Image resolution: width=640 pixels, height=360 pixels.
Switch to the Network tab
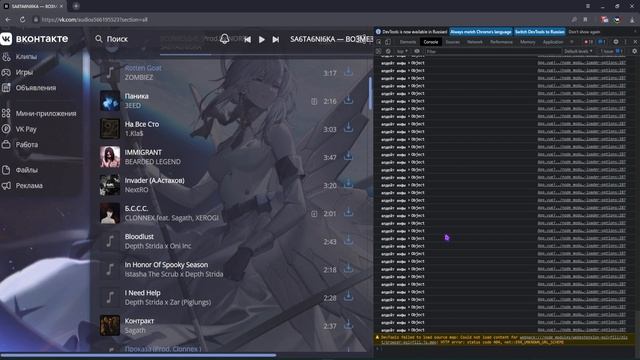click(475, 42)
